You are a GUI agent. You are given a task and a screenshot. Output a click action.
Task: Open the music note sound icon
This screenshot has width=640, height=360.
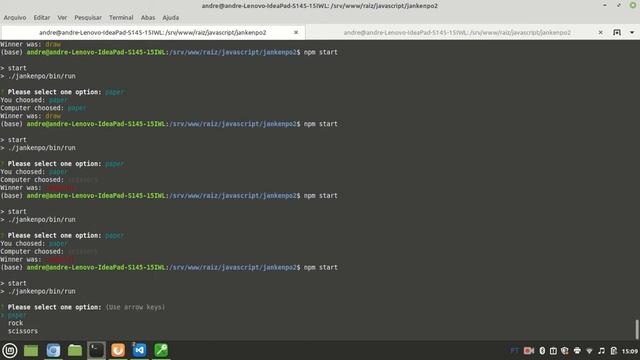(601, 351)
